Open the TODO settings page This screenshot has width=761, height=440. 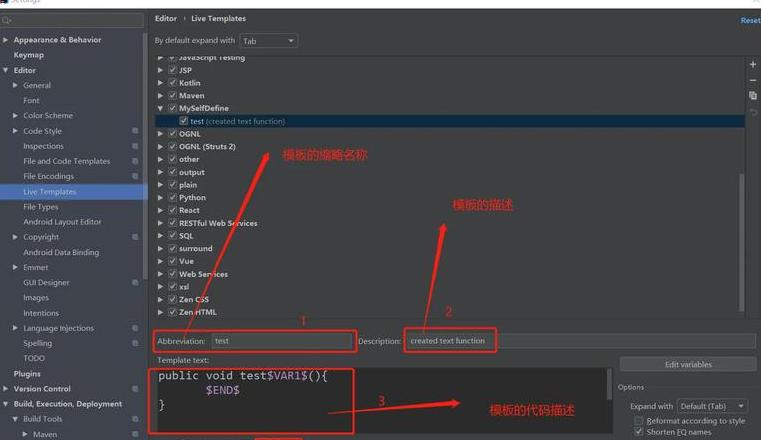34,358
